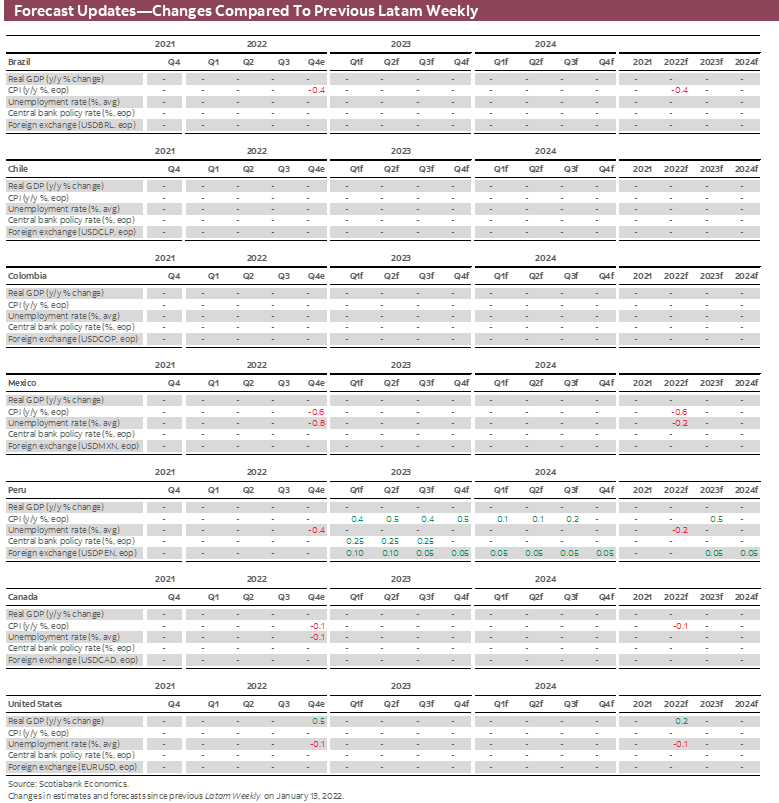Click Brazil 'Foreign exchange (USDBRL, eop)' row label
Image resolution: width=779 pixels, height=803 pixels.
(x=72, y=125)
